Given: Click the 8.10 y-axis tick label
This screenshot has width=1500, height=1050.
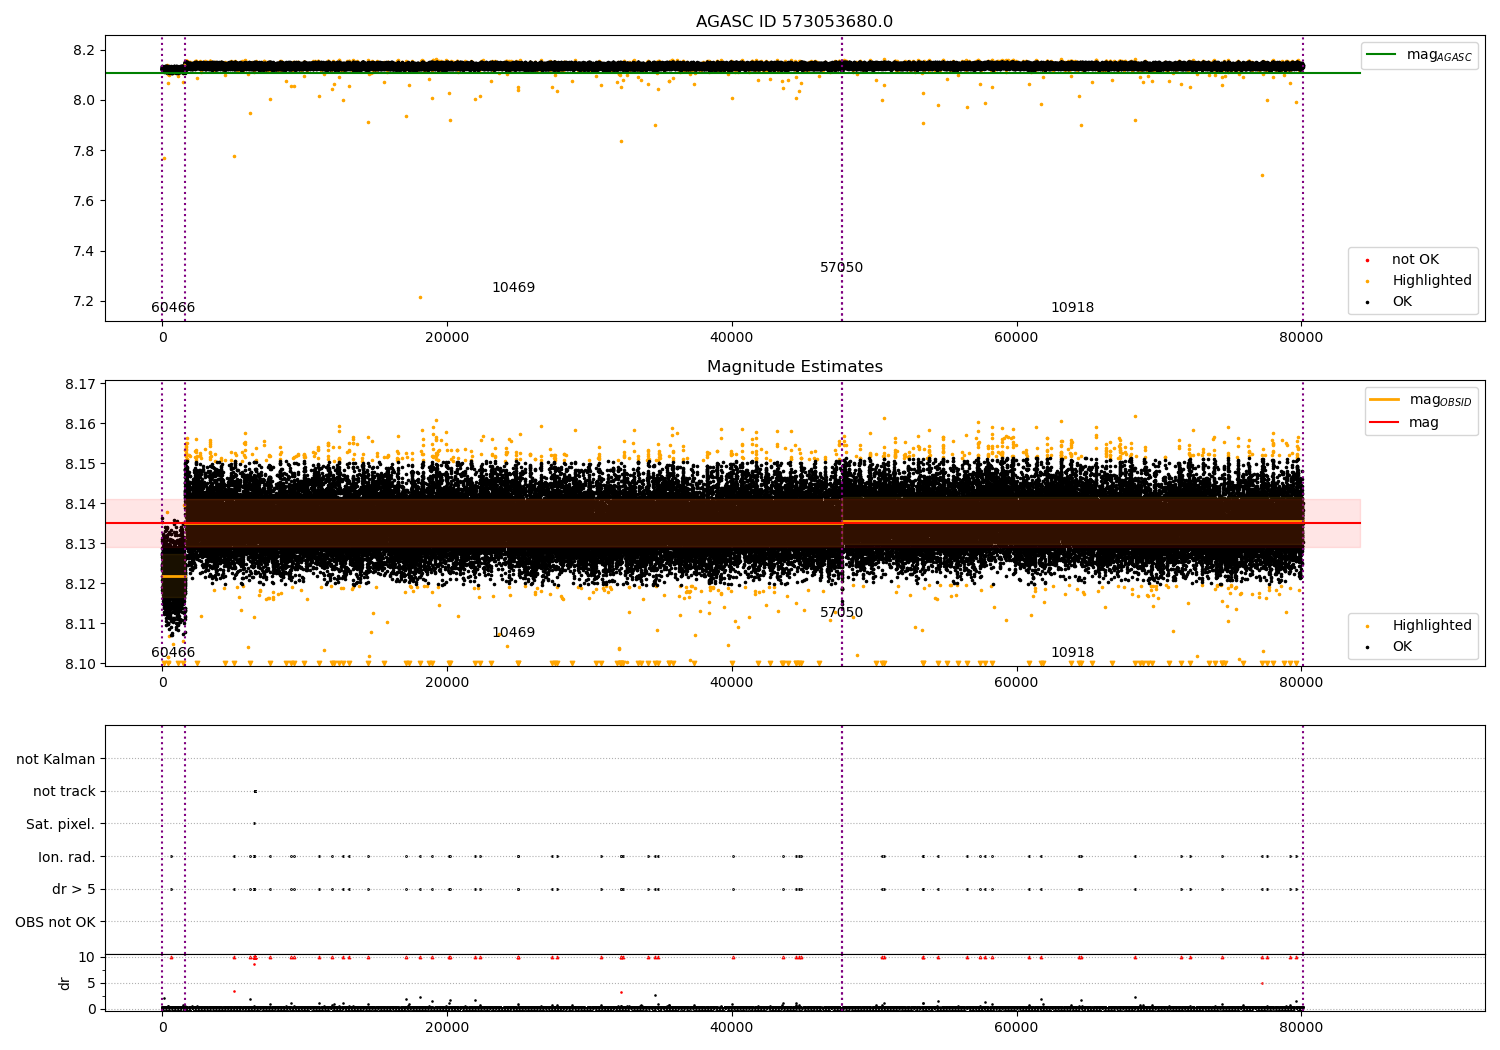Looking at the screenshot, I should (x=80, y=664).
